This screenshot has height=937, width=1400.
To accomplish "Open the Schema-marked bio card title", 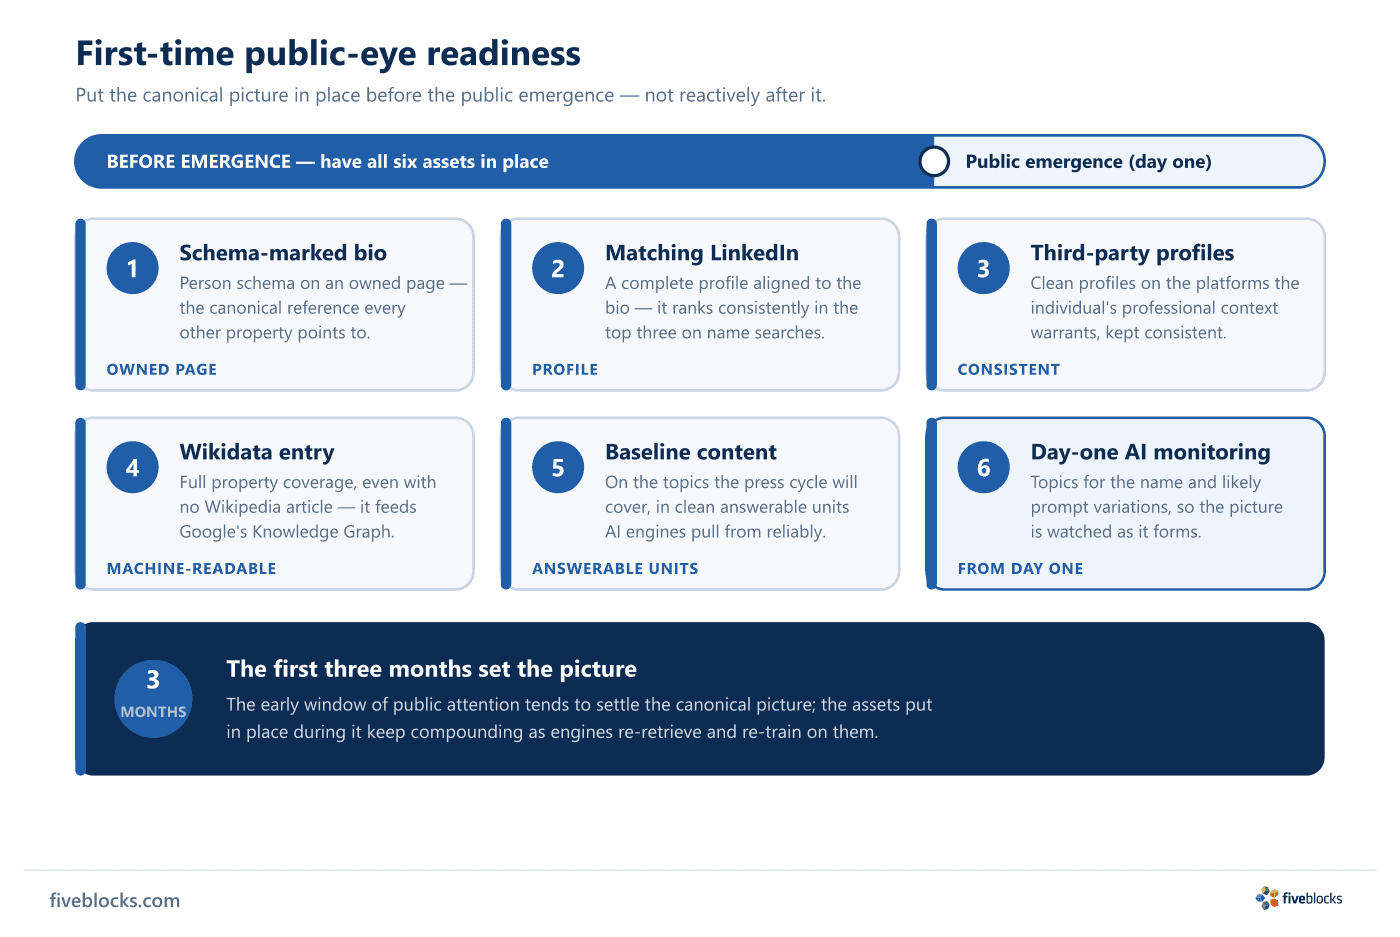I will [283, 253].
